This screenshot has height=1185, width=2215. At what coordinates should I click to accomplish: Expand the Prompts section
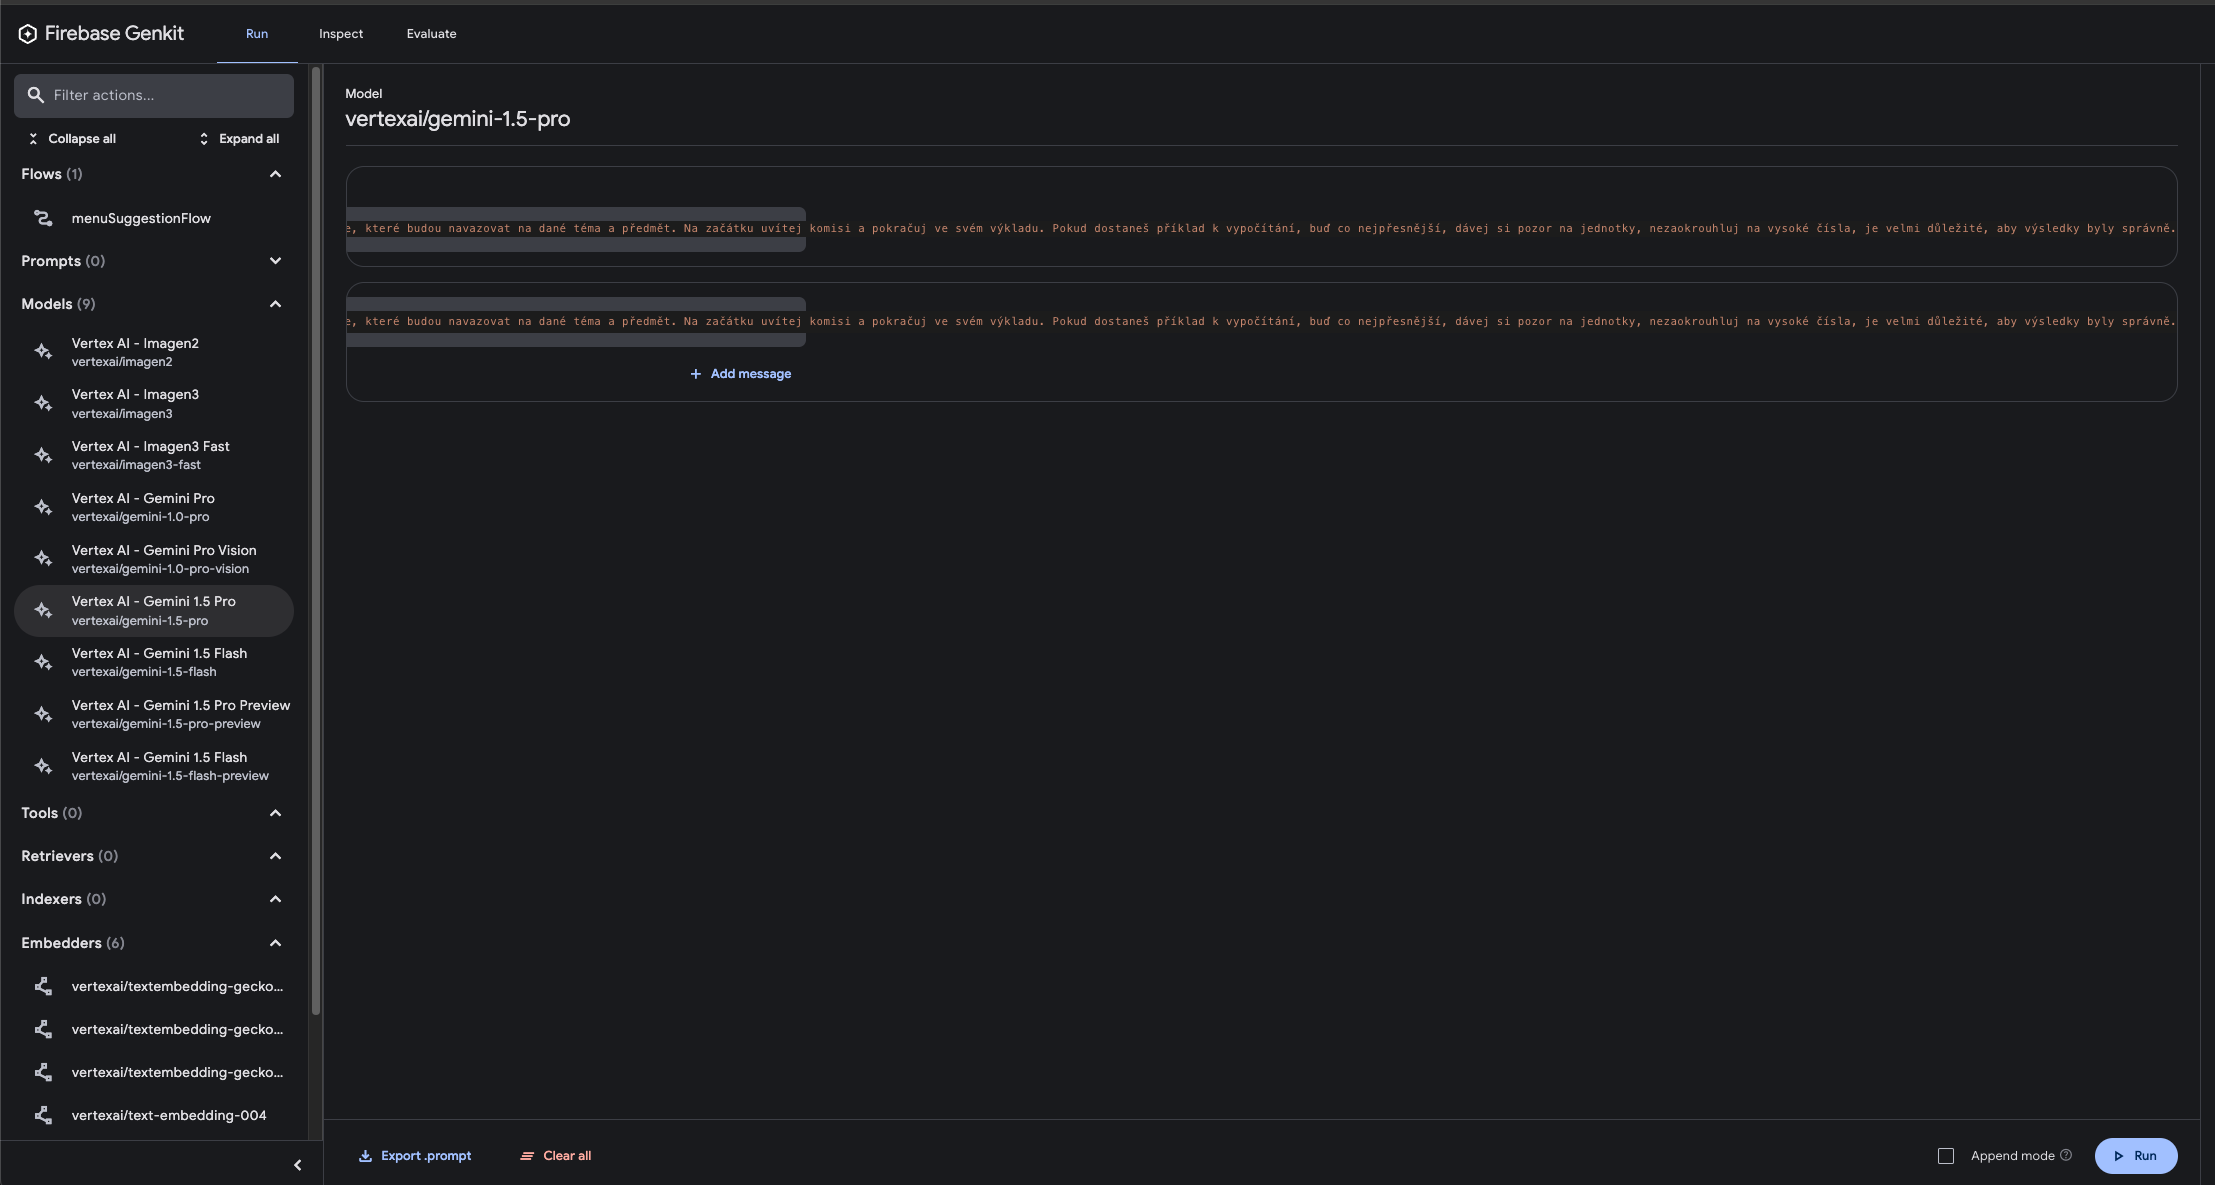click(x=275, y=261)
